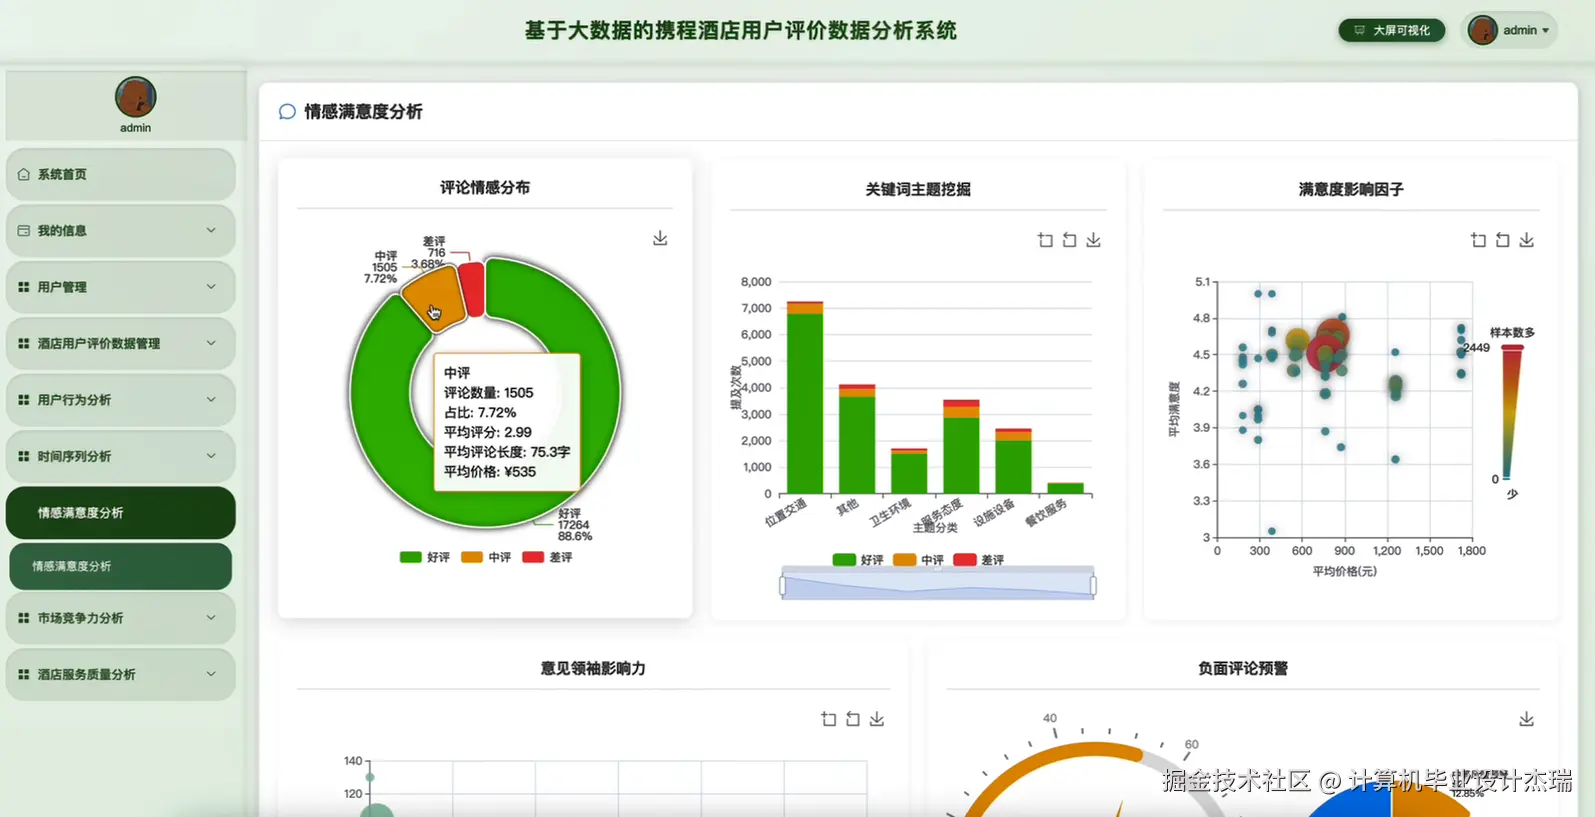The height and width of the screenshot is (817, 1595).
Task: Click the 负面评论预警 chart title
Action: 1243,668
